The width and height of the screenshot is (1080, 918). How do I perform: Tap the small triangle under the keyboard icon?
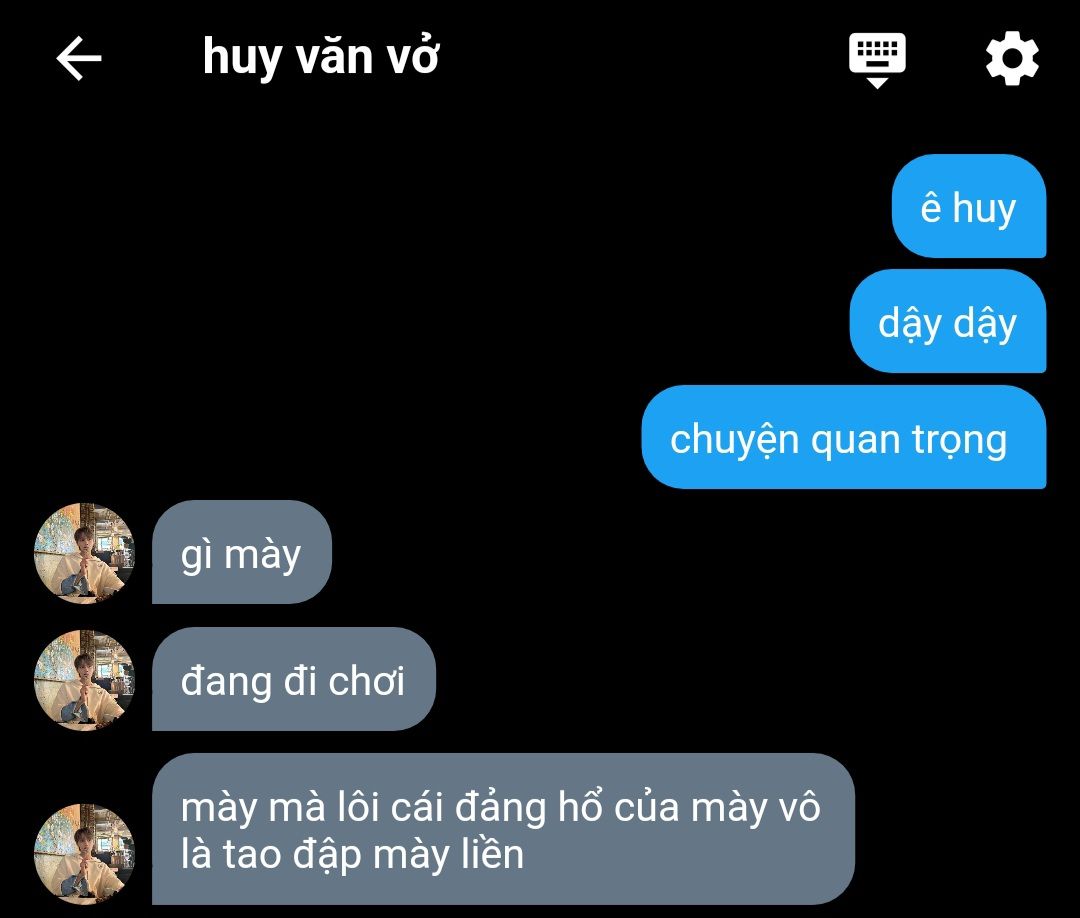click(877, 83)
